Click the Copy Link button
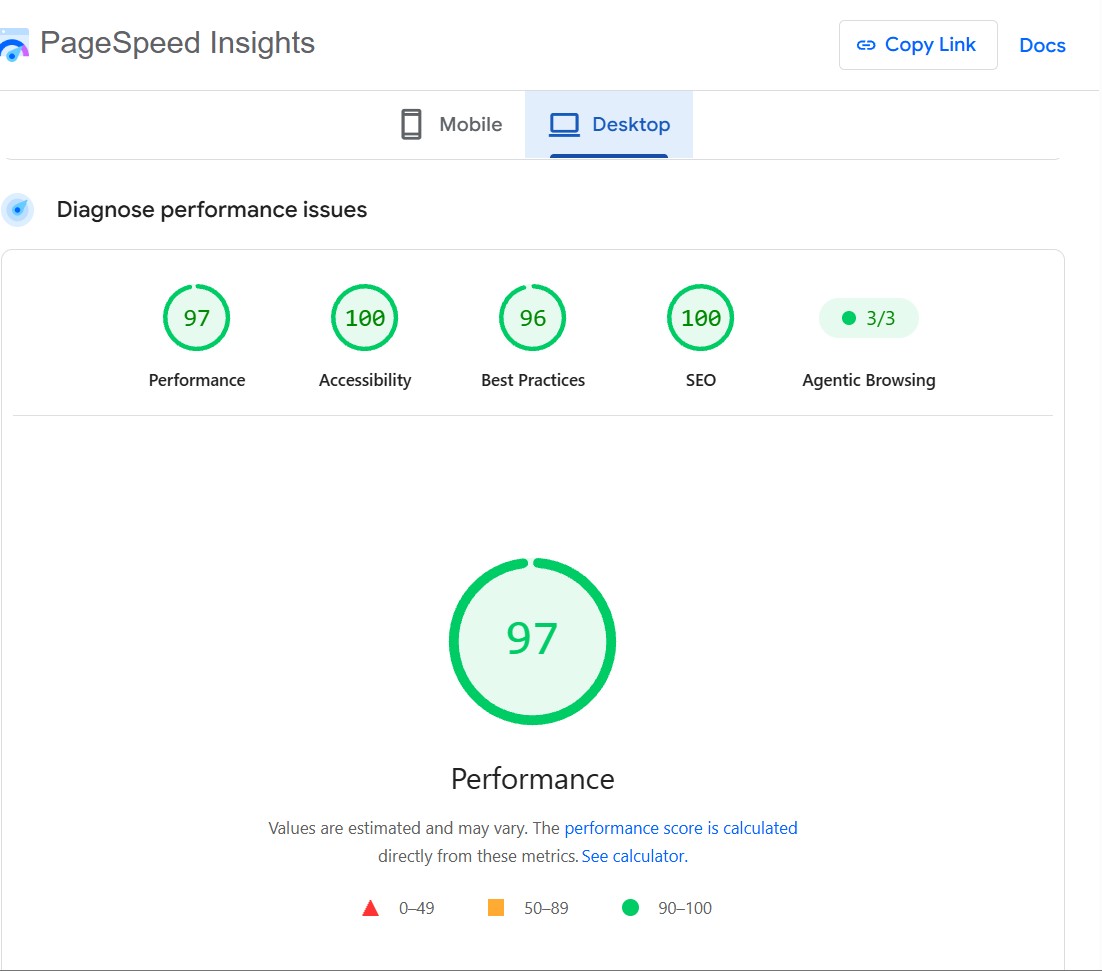1102x971 pixels. [918, 45]
